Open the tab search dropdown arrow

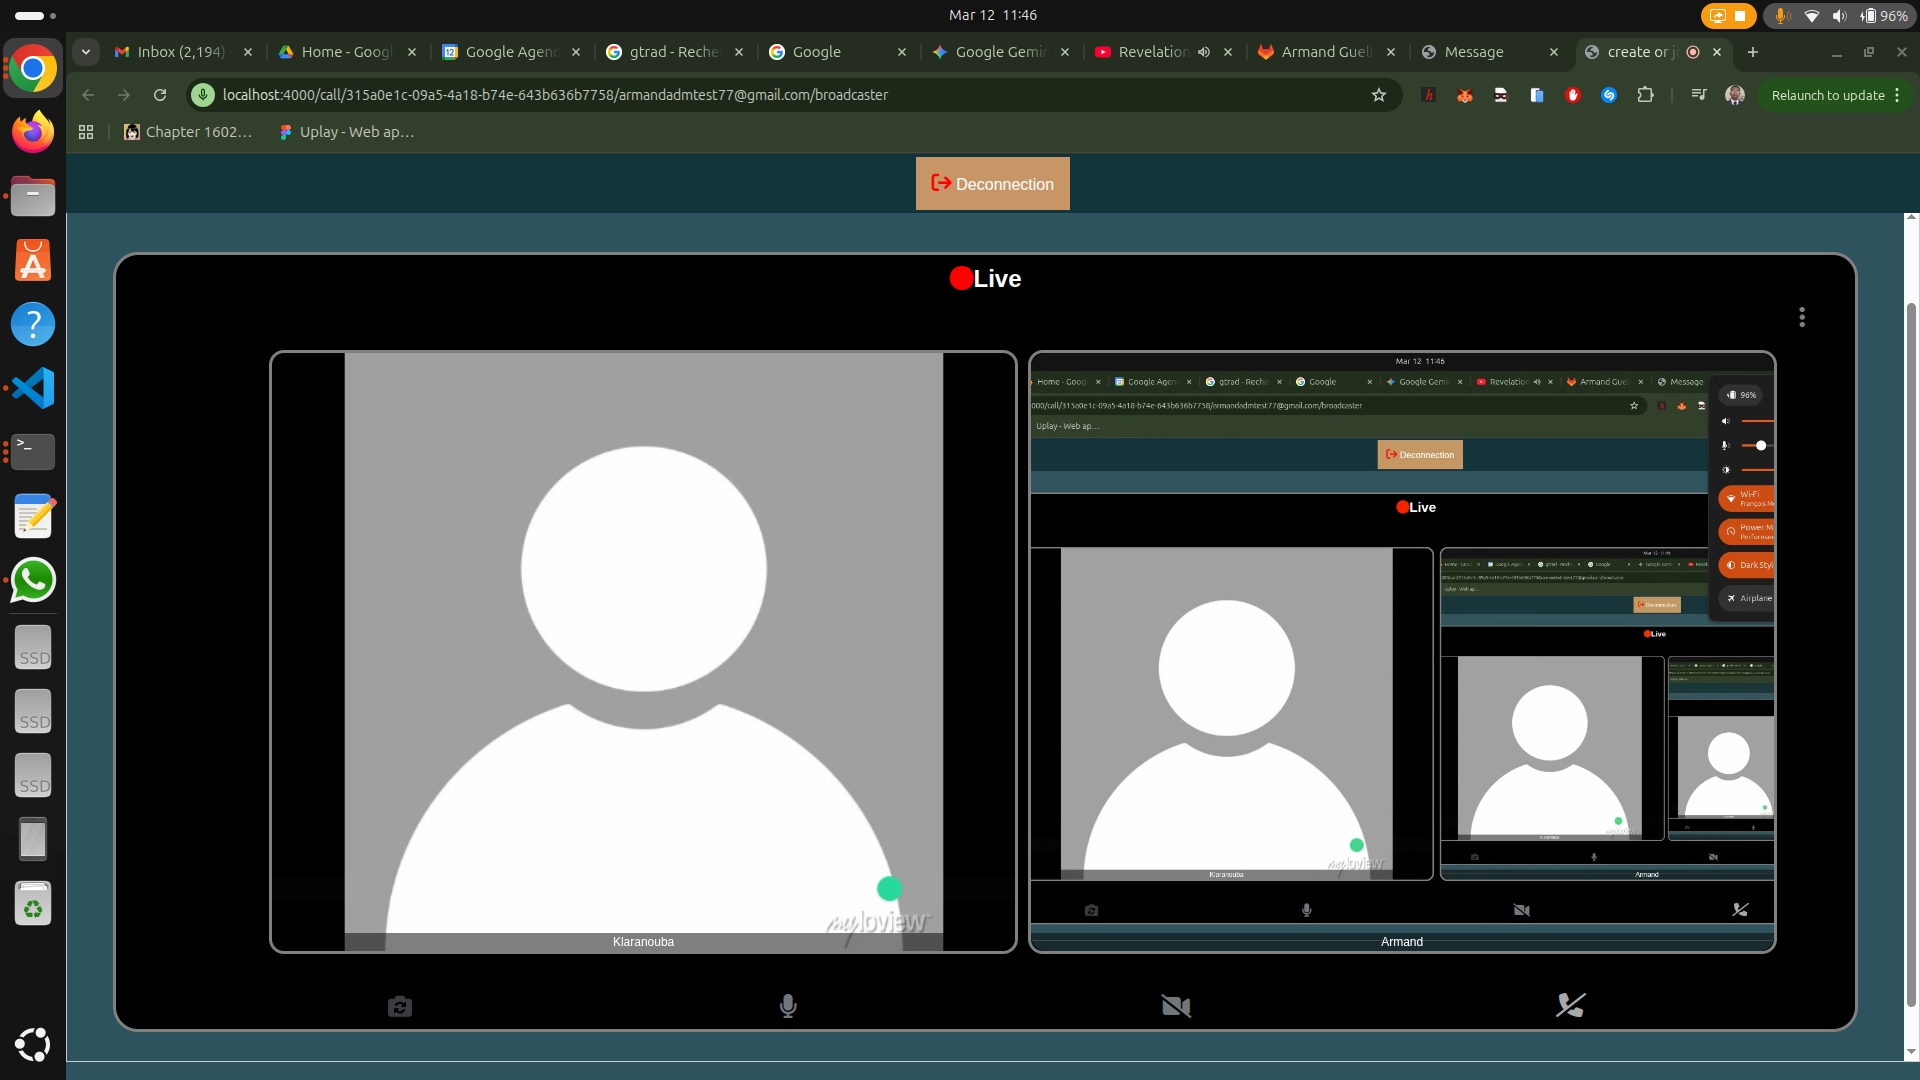pyautogui.click(x=86, y=52)
